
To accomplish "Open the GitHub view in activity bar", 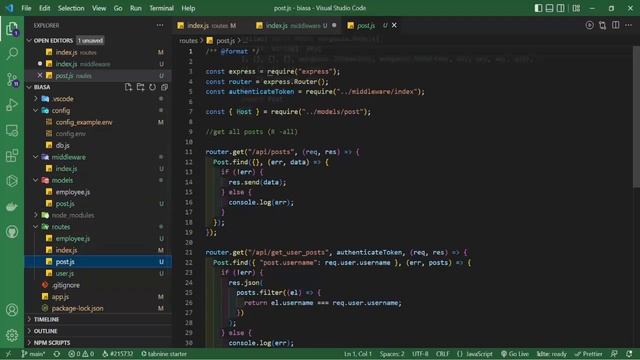I will (x=12, y=232).
